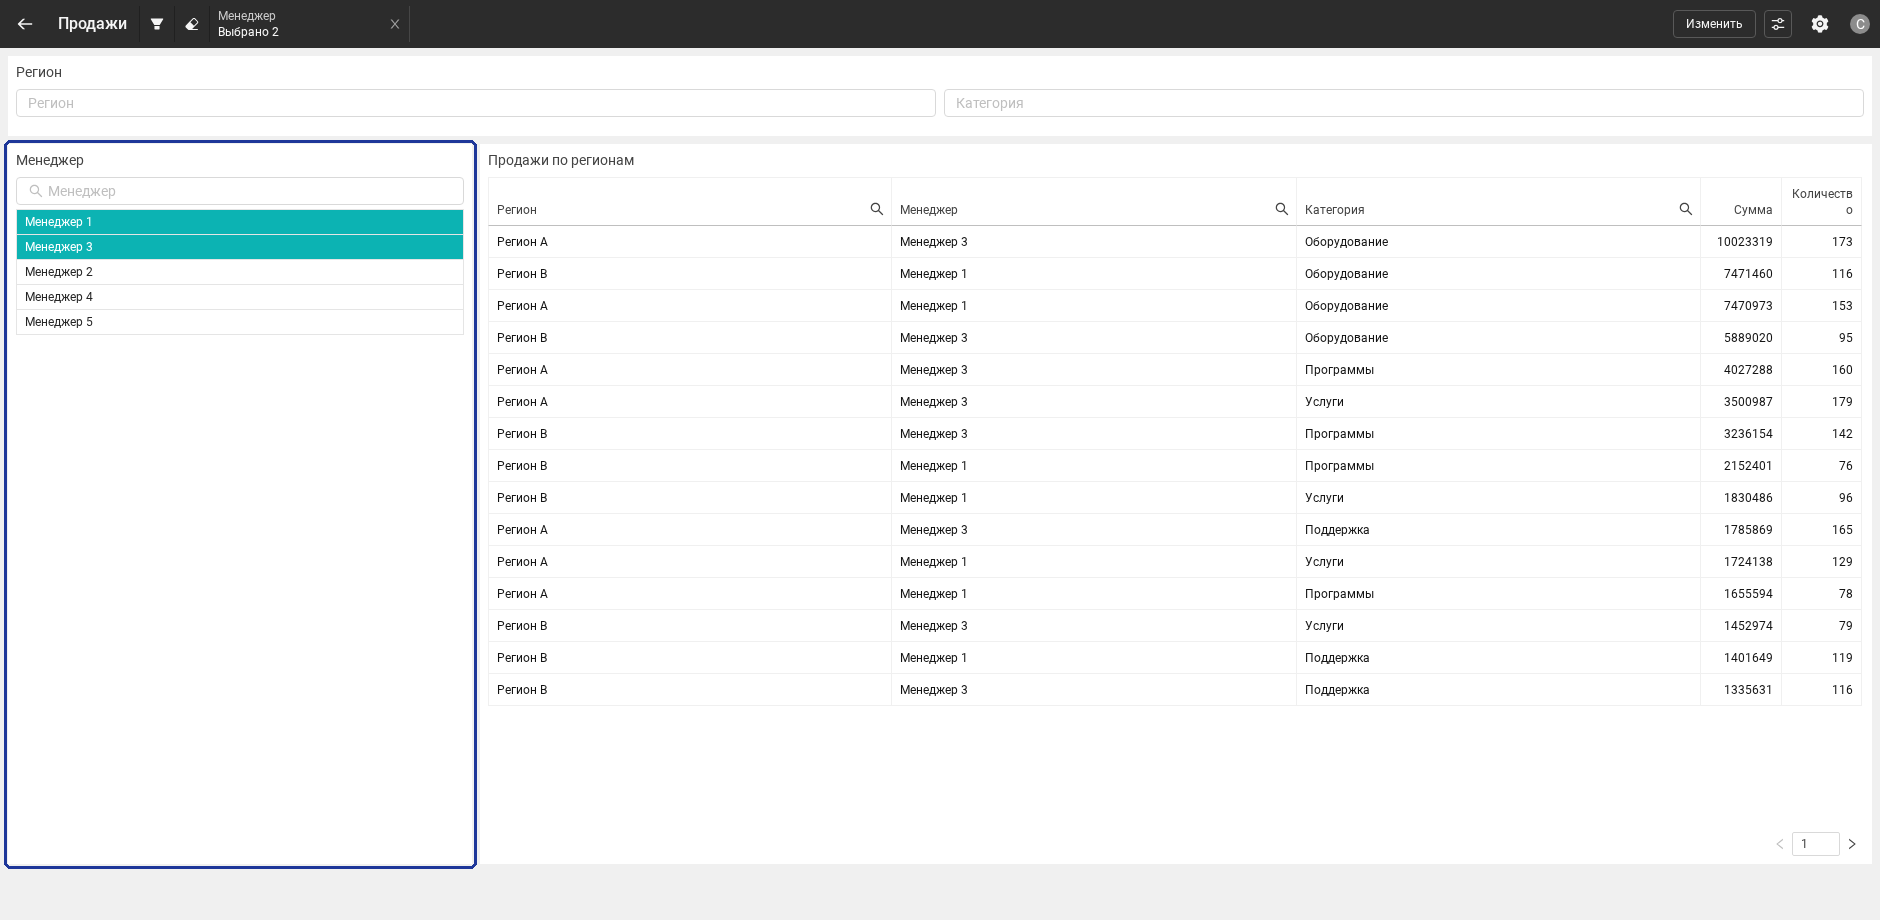
Task: Click the sum value 1830486
Action: [1748, 498]
